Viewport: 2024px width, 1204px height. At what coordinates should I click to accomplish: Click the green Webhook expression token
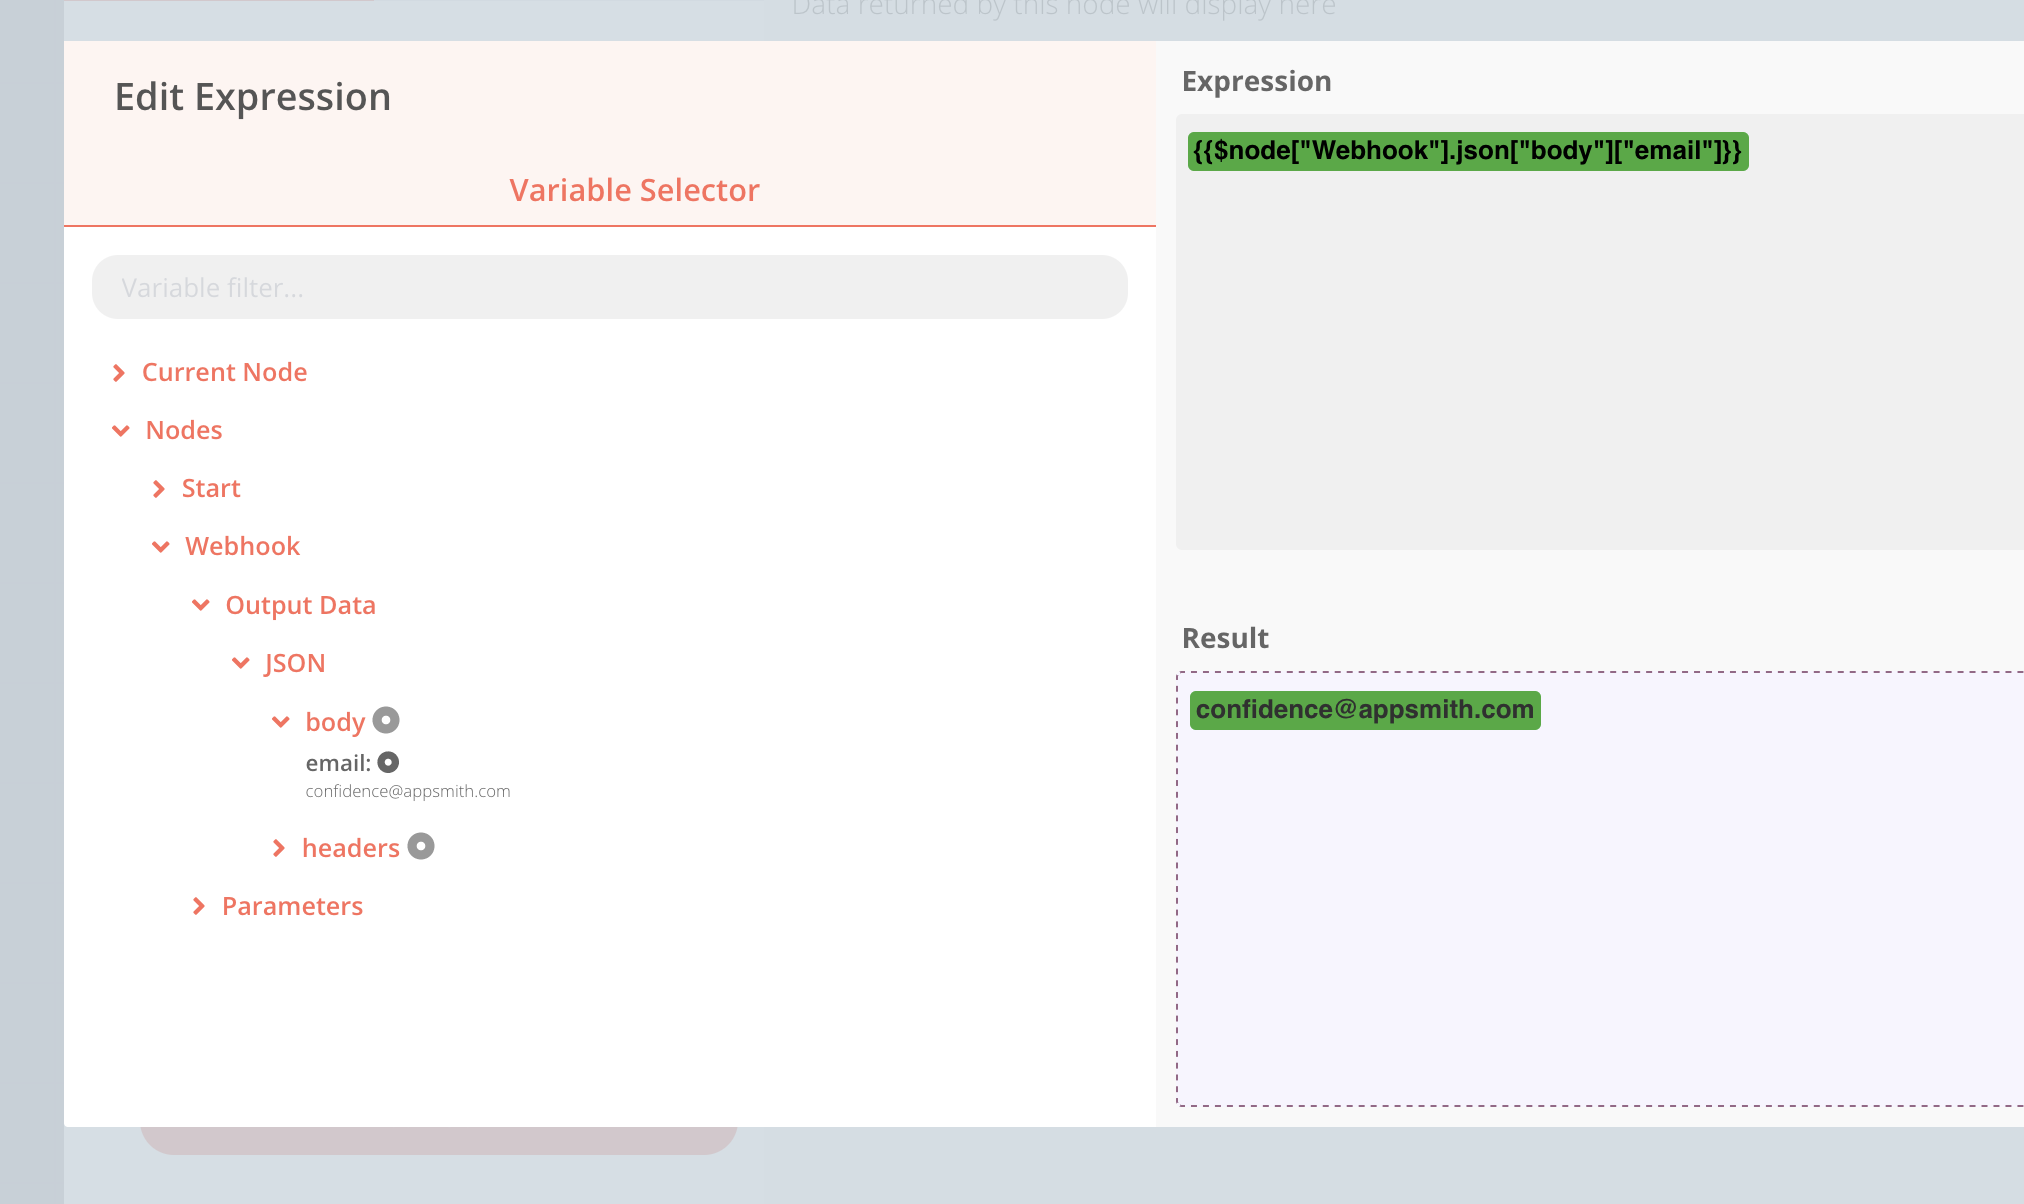tap(1467, 151)
